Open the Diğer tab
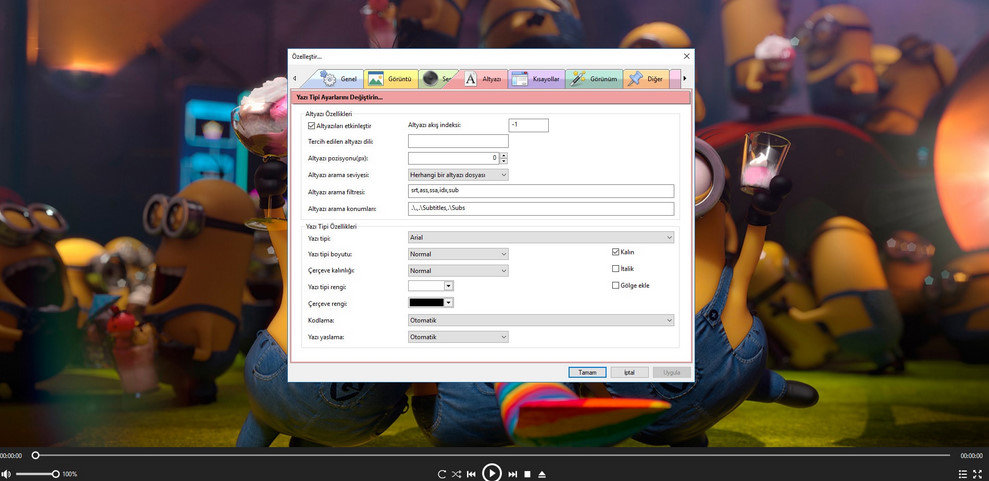The height and width of the screenshot is (481, 989). (646, 79)
